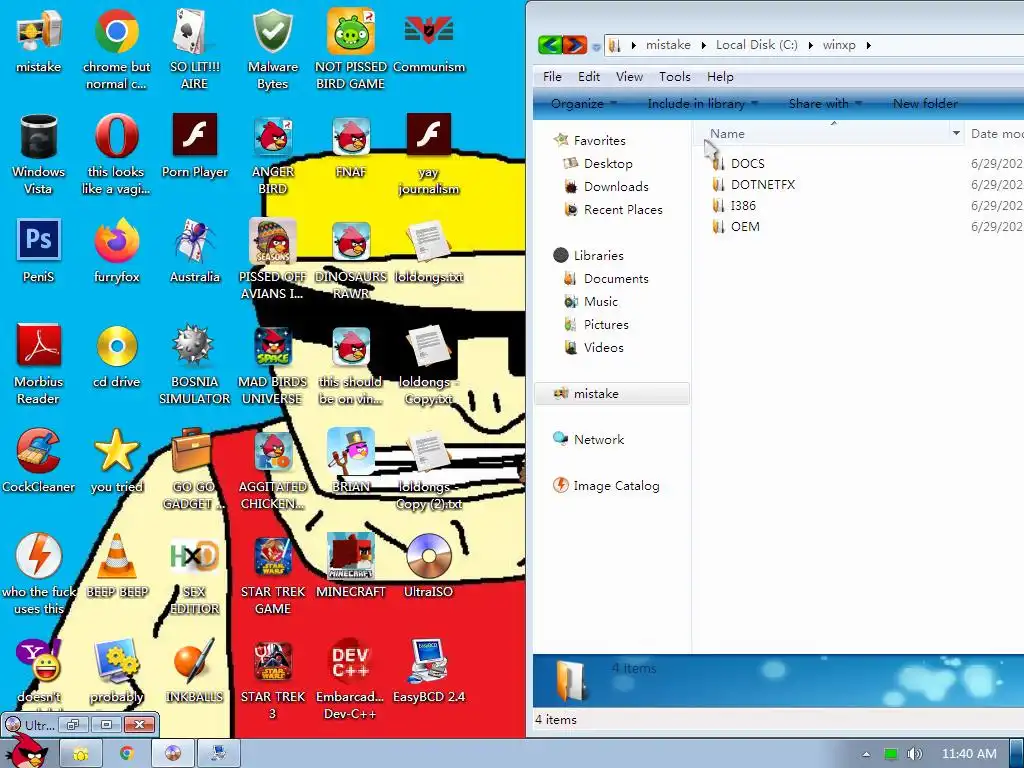1024x768 pixels.
Task: Open the Edit menu
Action: pyautogui.click(x=588, y=76)
